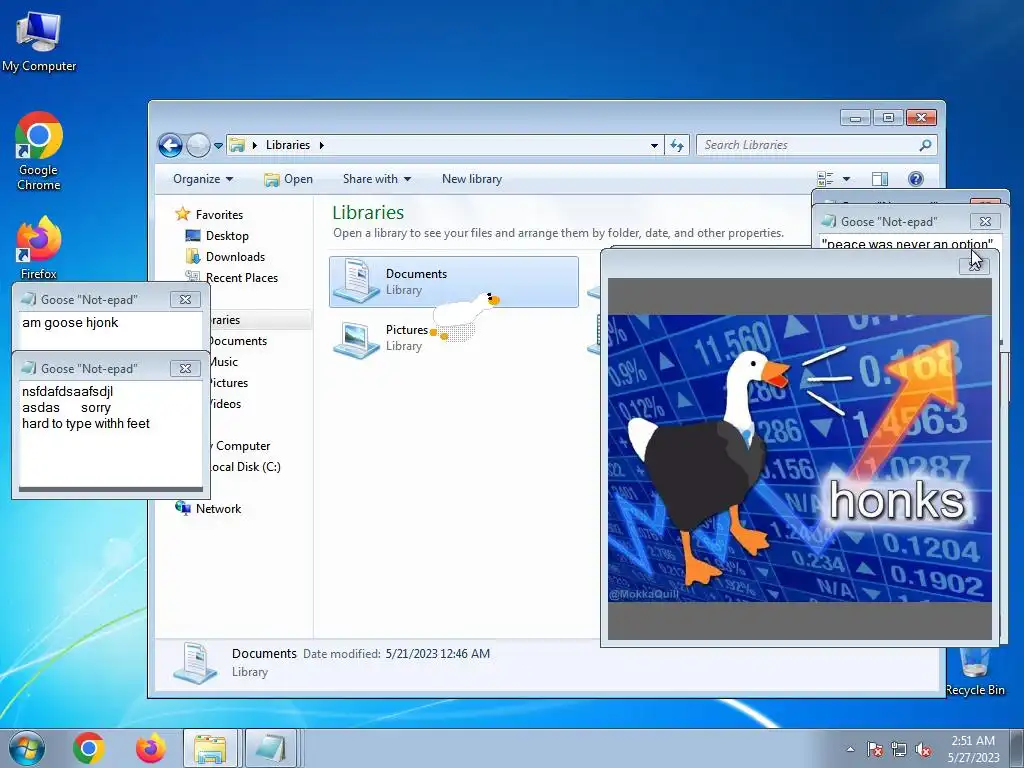
Task: Select Documents in navigation tree
Action: (238, 341)
